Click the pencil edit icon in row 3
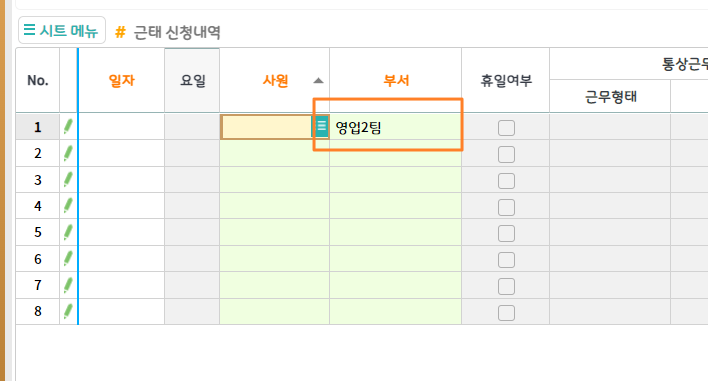Screen dimensions: 708x381 click(68, 180)
